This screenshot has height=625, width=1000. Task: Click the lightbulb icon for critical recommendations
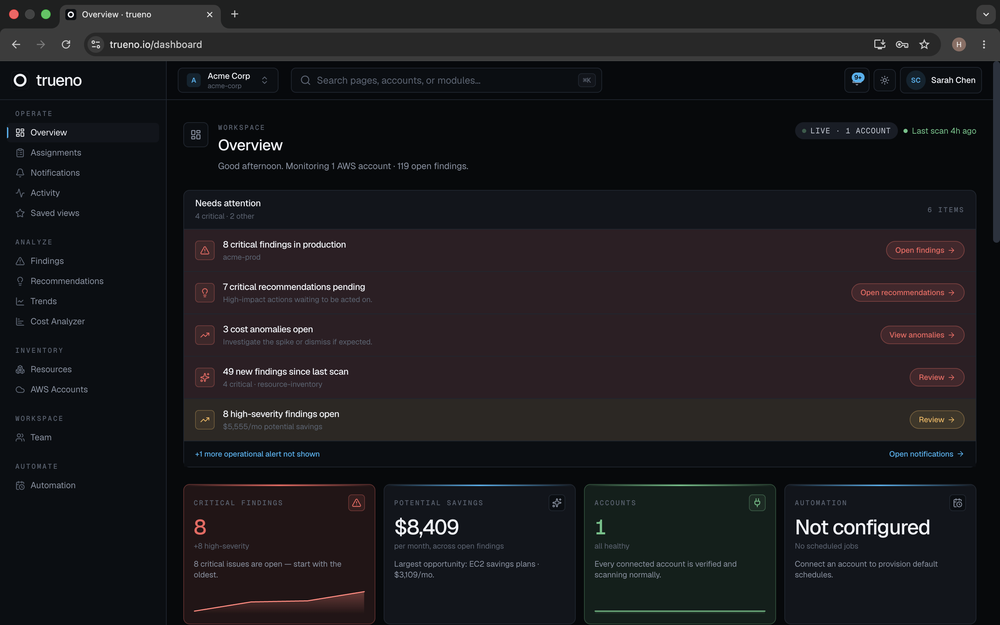(x=205, y=293)
